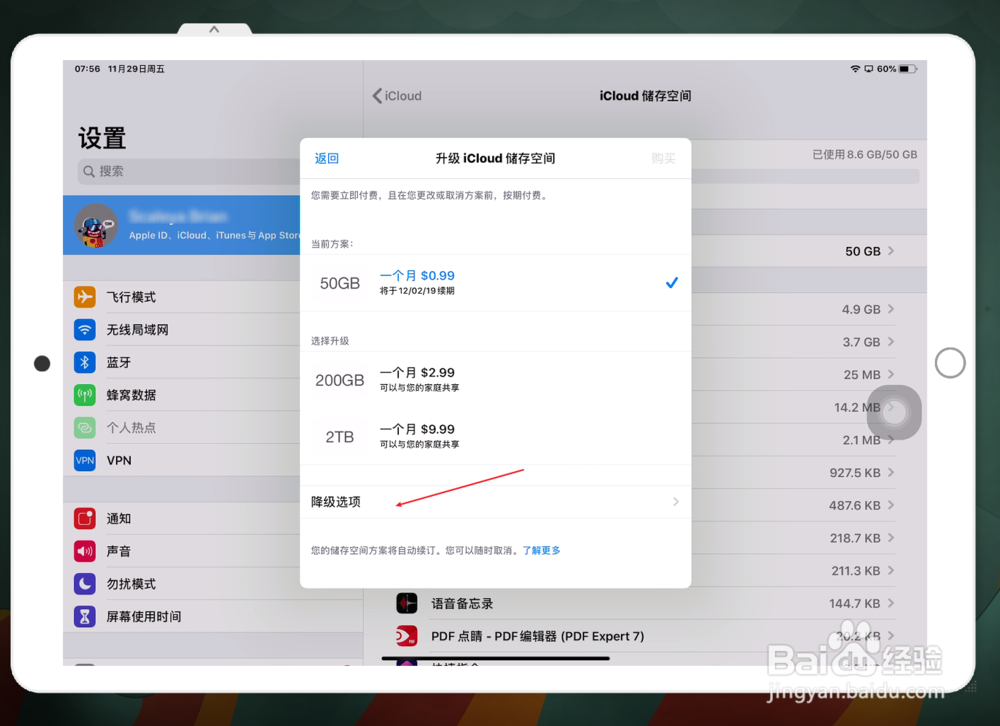Open Airplane Mode (飞行模式) icon in sidebar
The image size is (1000, 726).
[x=85, y=297]
